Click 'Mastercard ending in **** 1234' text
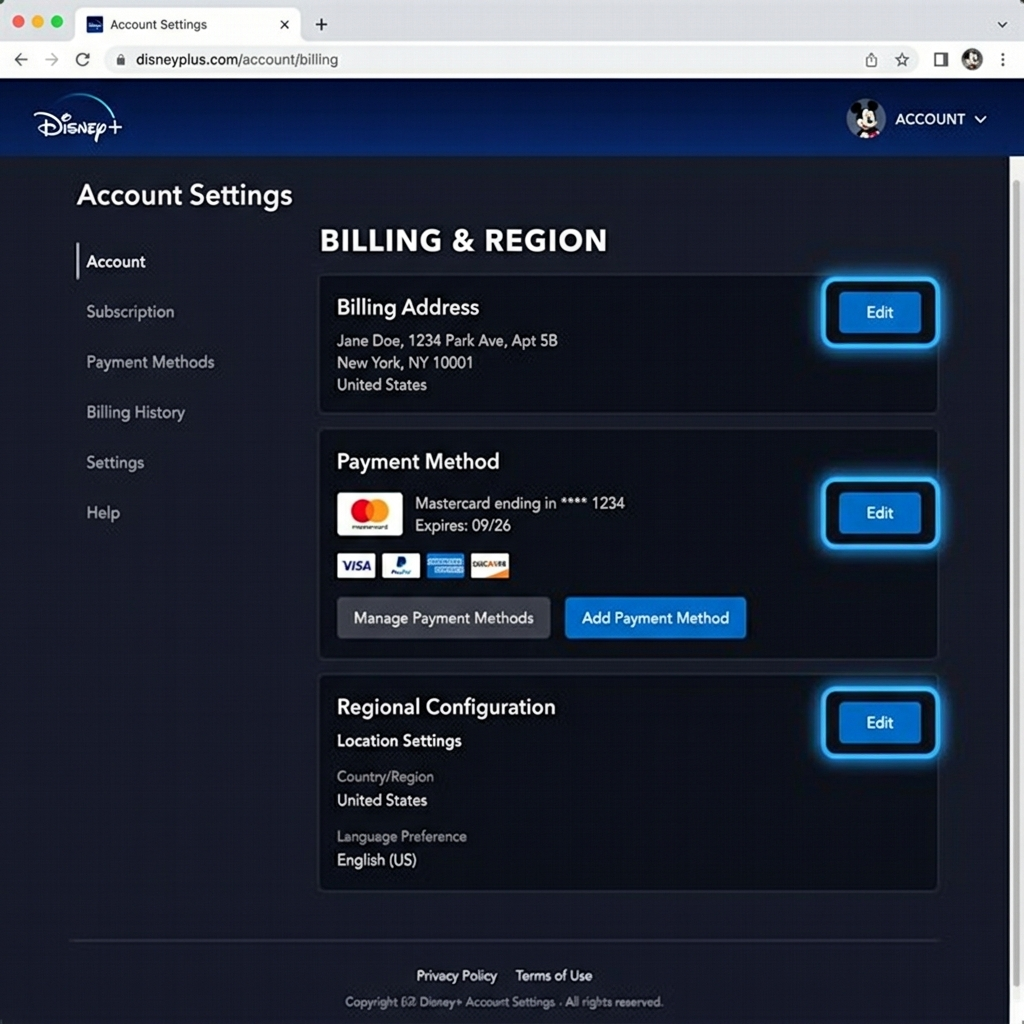Screen dimensions: 1024x1024 [520, 504]
